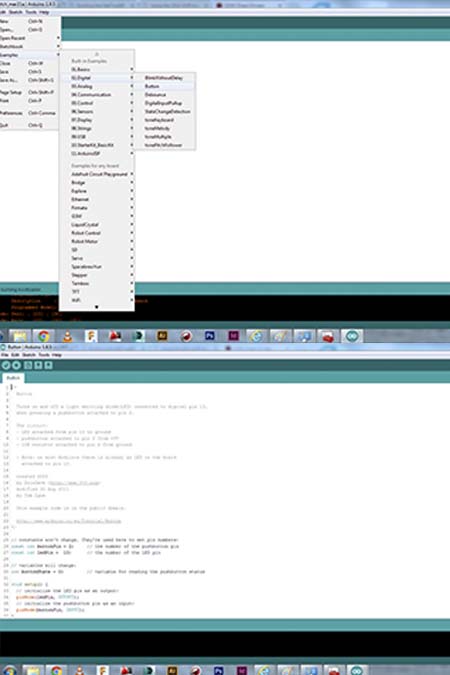Expand the Servo submenu arrow
The width and height of the screenshot is (450, 675).
(132, 258)
